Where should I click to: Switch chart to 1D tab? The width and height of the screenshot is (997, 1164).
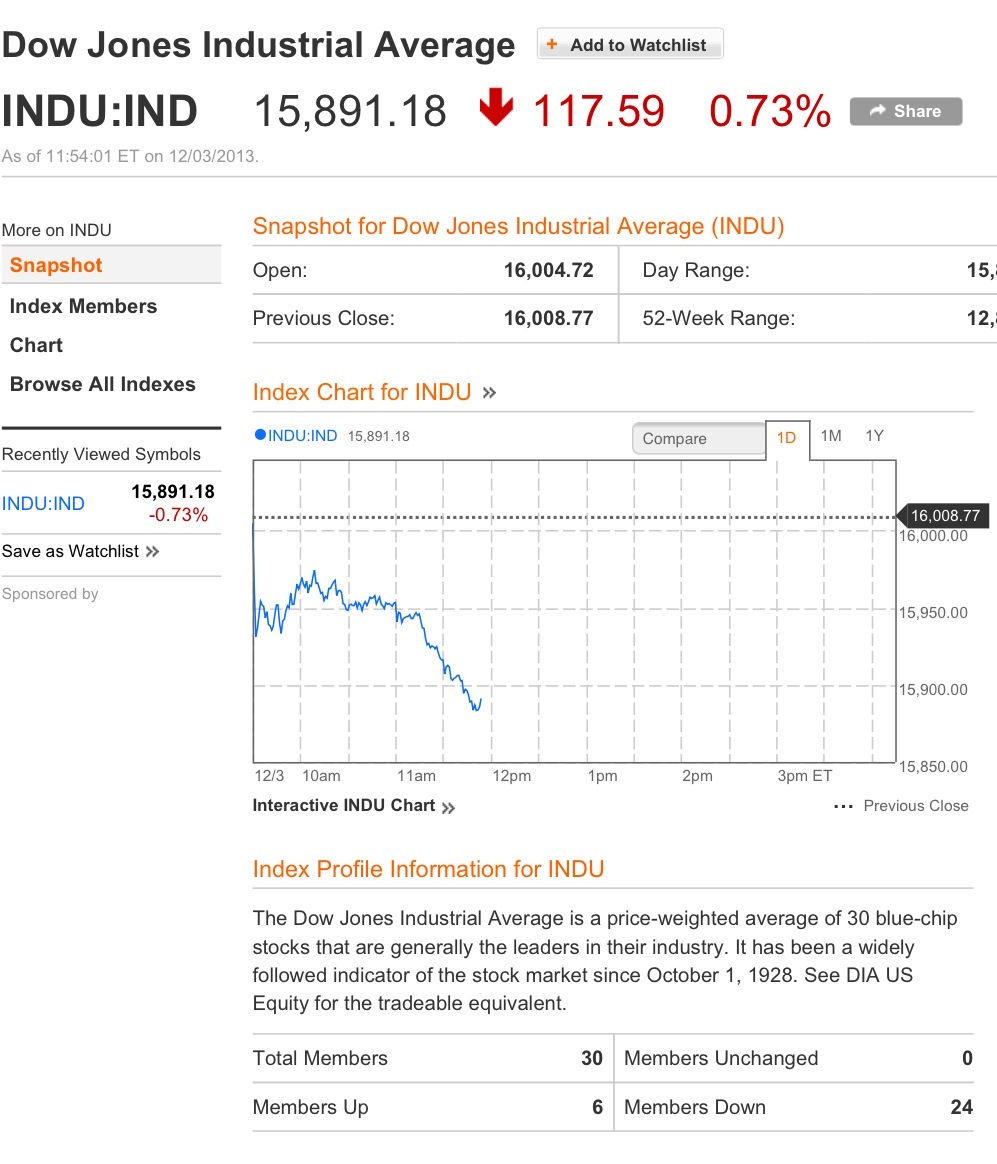point(787,438)
